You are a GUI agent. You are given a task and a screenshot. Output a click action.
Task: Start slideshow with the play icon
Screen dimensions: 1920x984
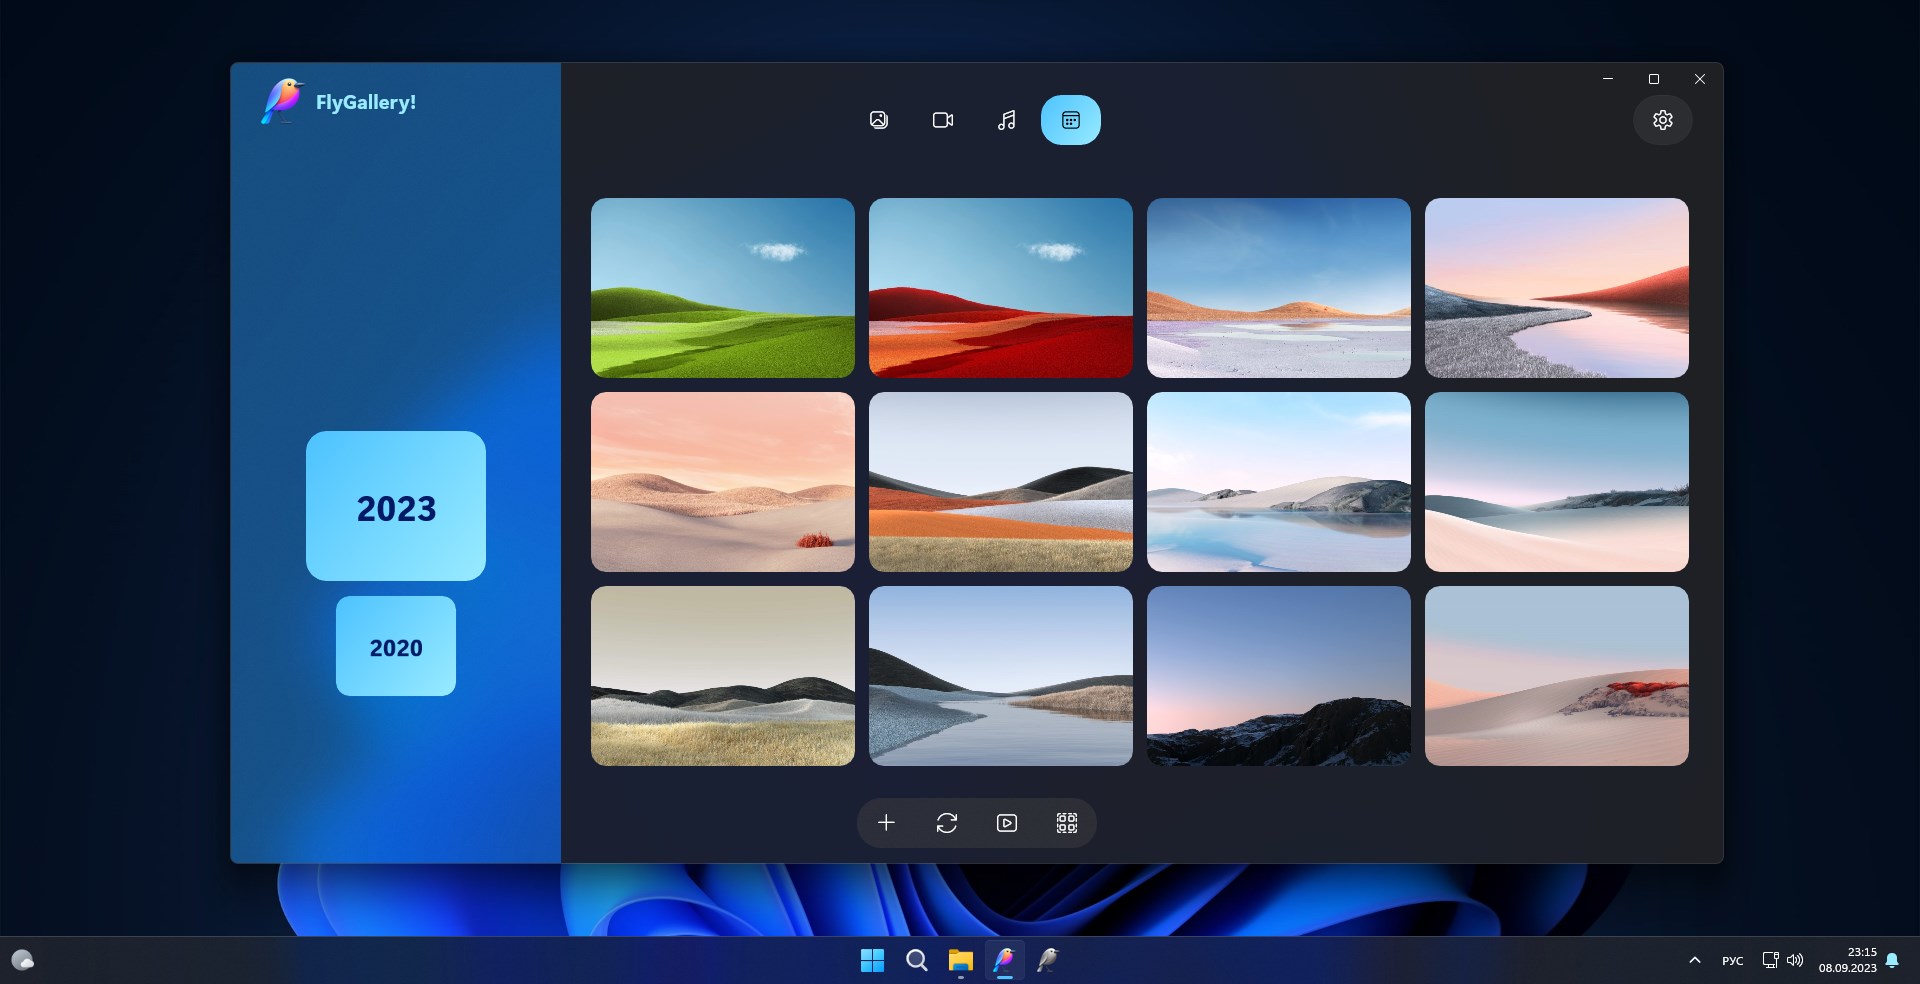click(1007, 823)
